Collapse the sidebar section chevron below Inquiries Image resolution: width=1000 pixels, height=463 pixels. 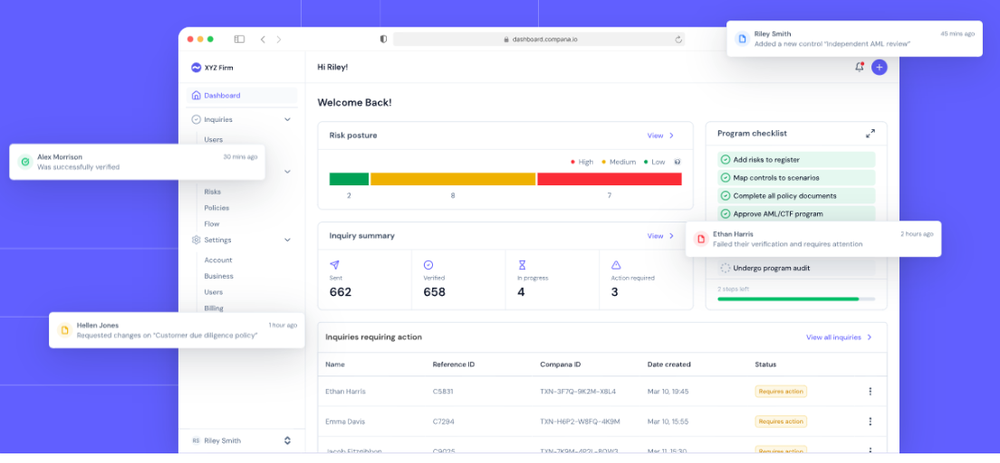[288, 172]
